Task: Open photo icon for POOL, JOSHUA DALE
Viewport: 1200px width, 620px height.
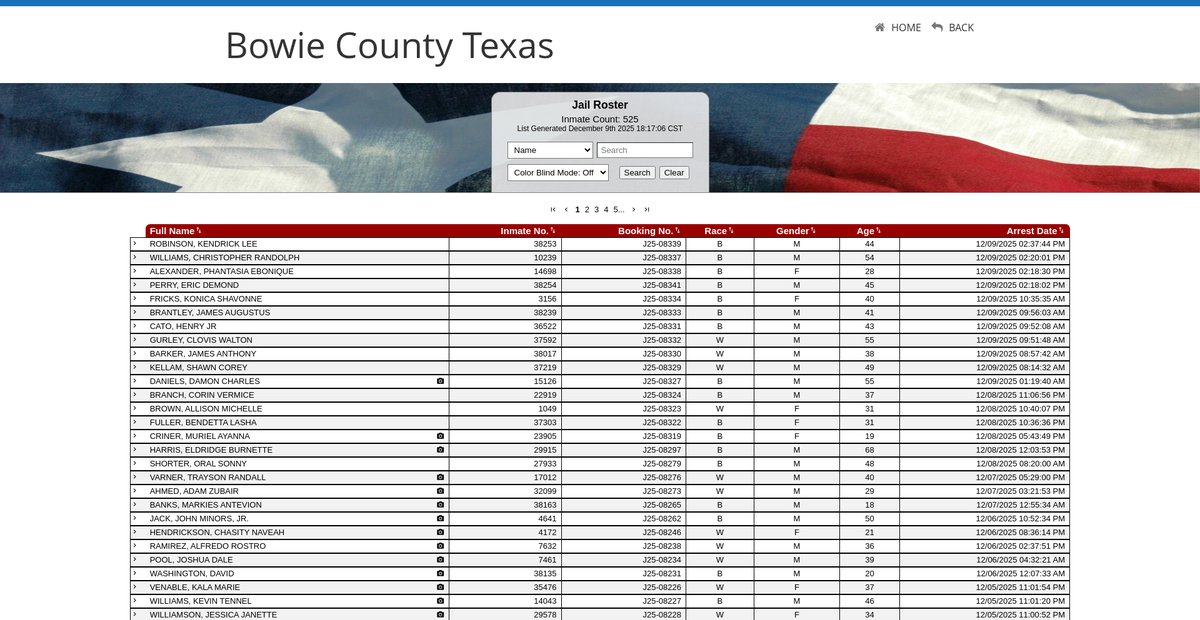Action: pos(440,560)
